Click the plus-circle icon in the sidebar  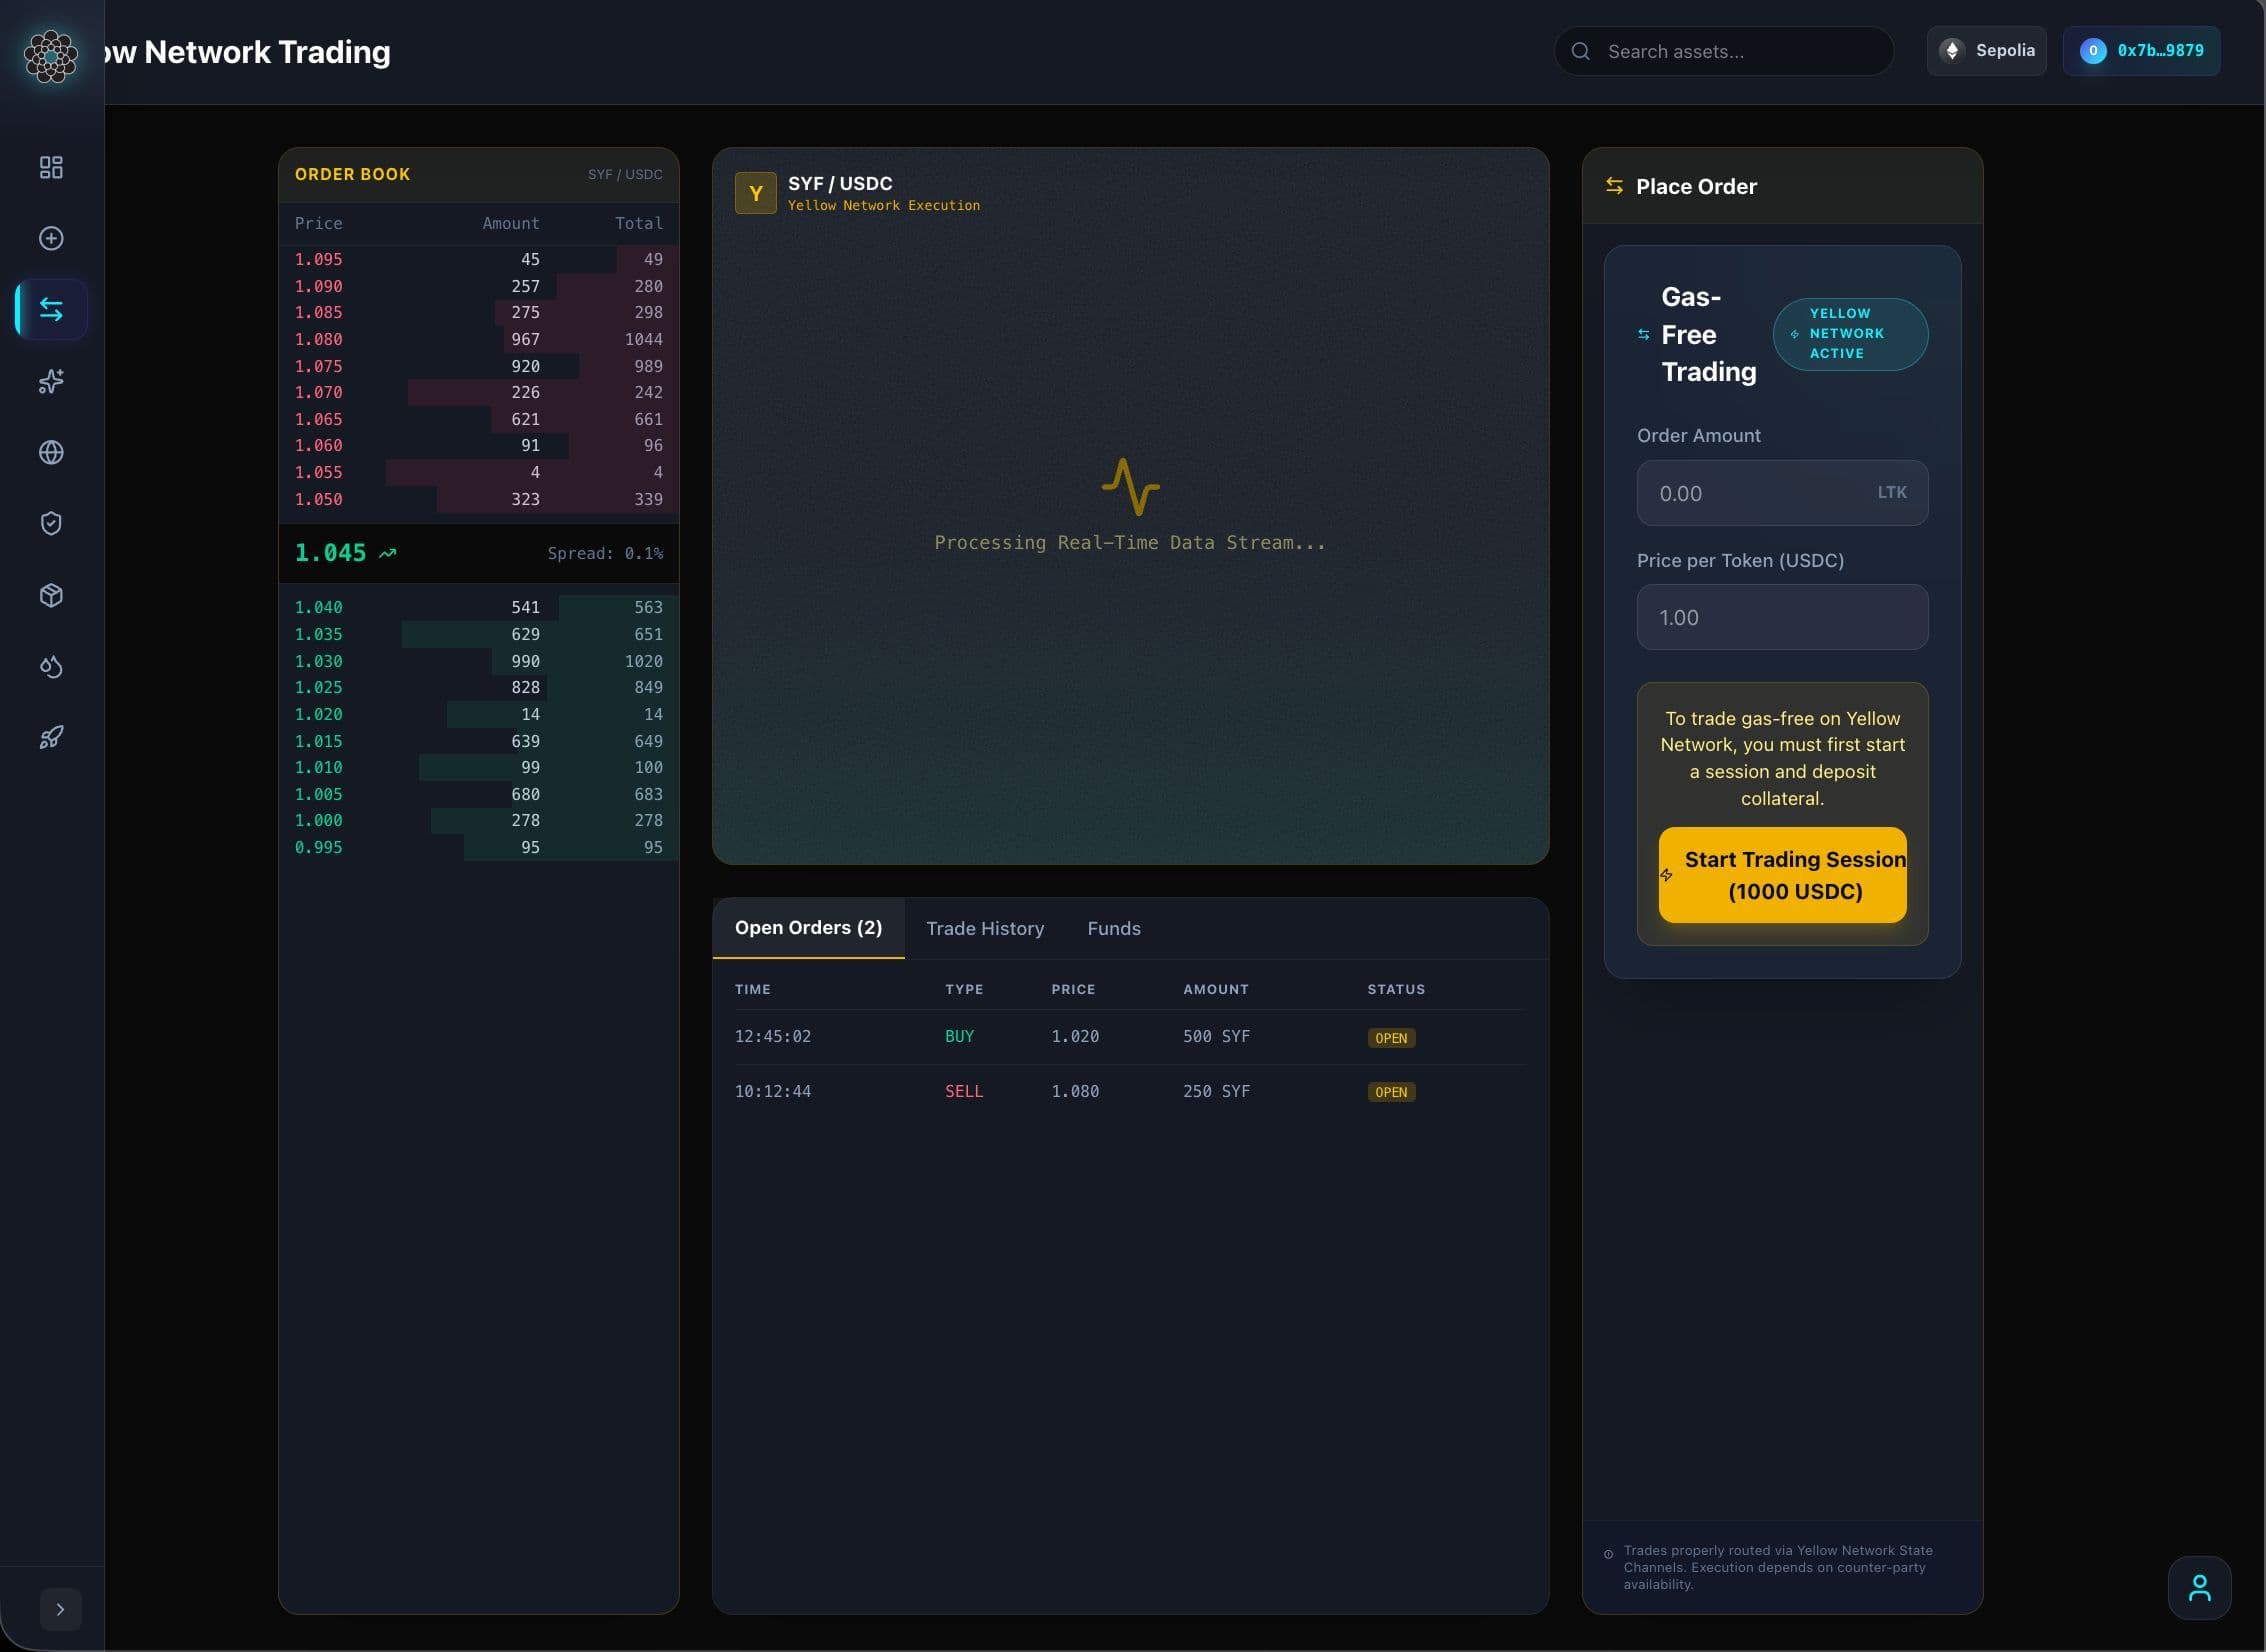point(51,238)
